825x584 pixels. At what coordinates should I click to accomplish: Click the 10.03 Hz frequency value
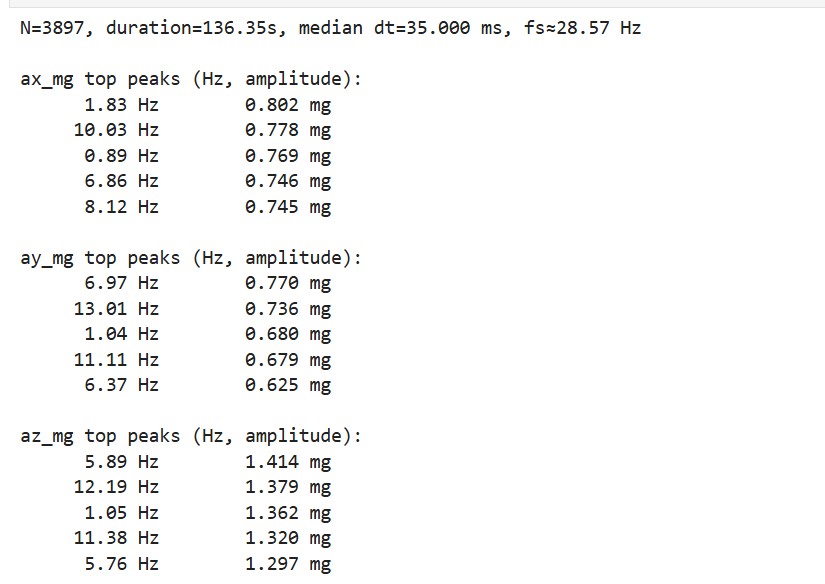pos(116,130)
